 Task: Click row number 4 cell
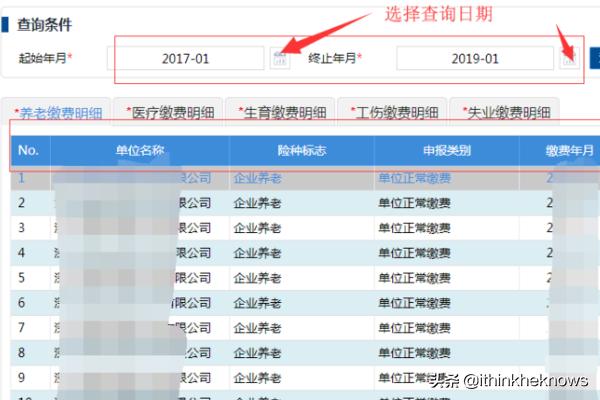[30, 253]
